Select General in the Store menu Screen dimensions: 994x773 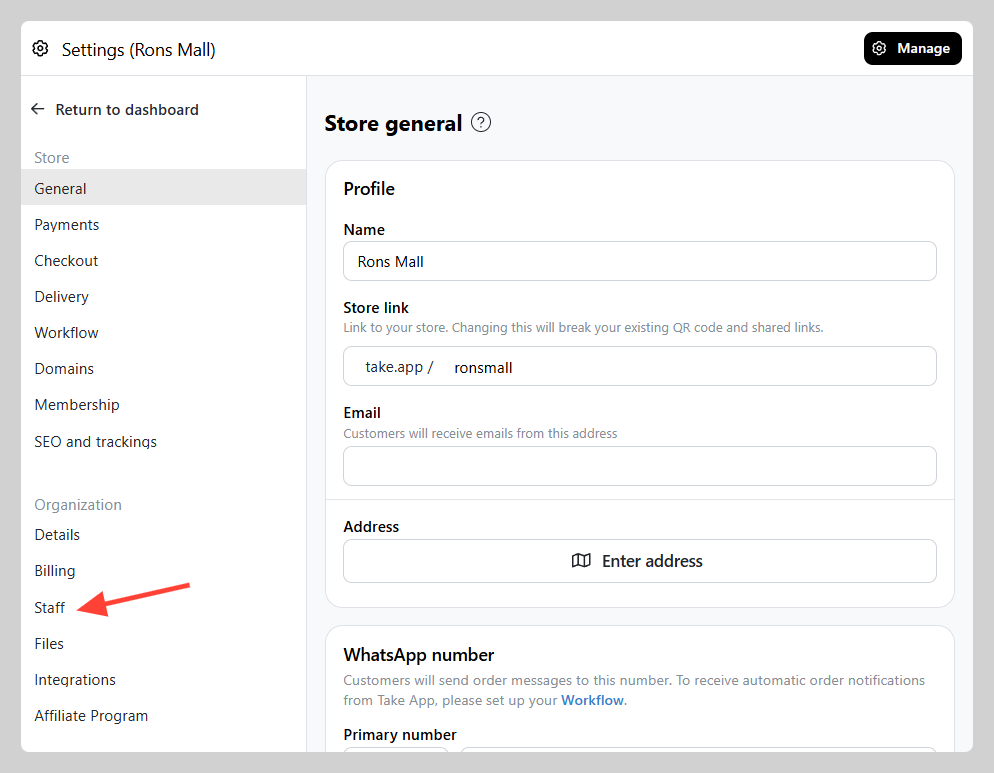pos(164,188)
